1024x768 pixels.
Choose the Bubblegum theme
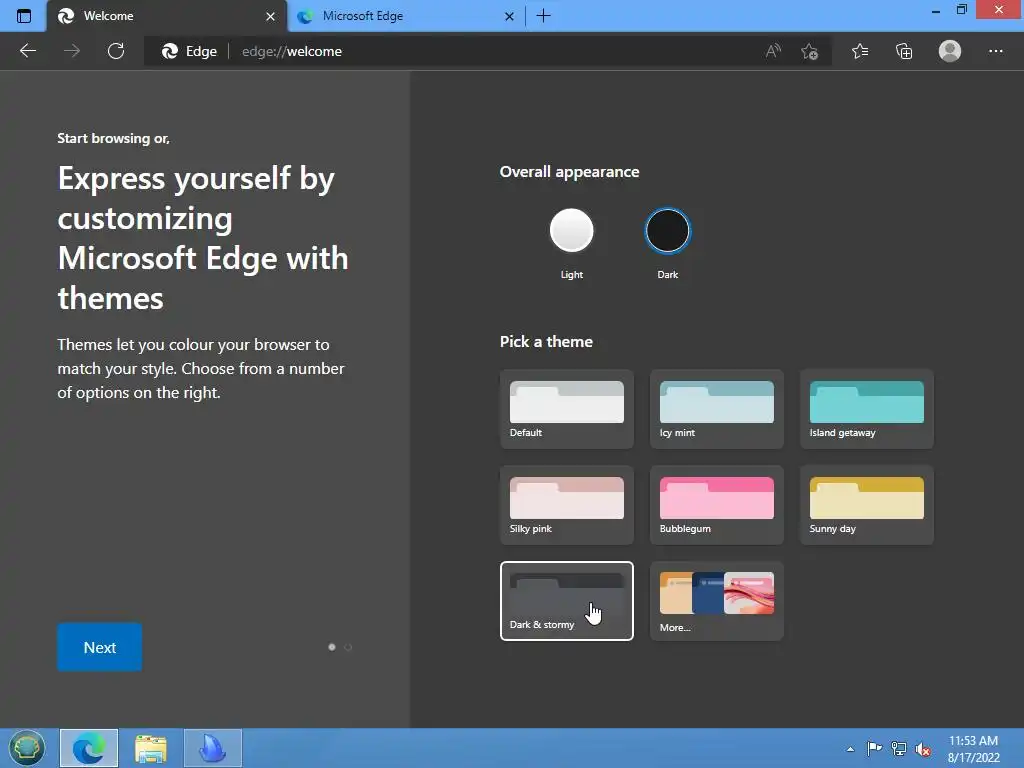click(716, 505)
